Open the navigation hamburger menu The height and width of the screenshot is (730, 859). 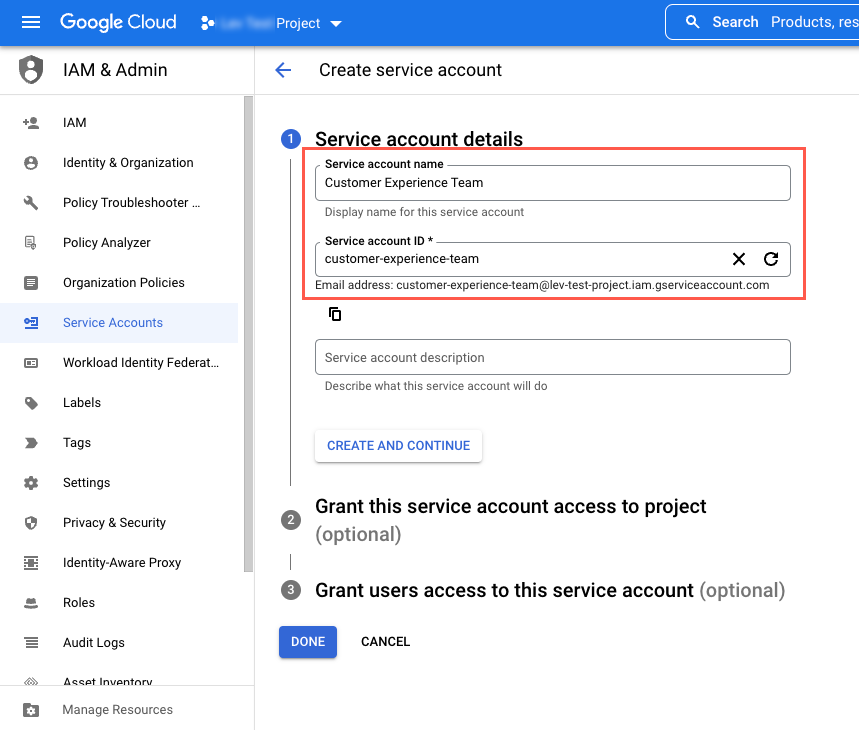(30, 21)
